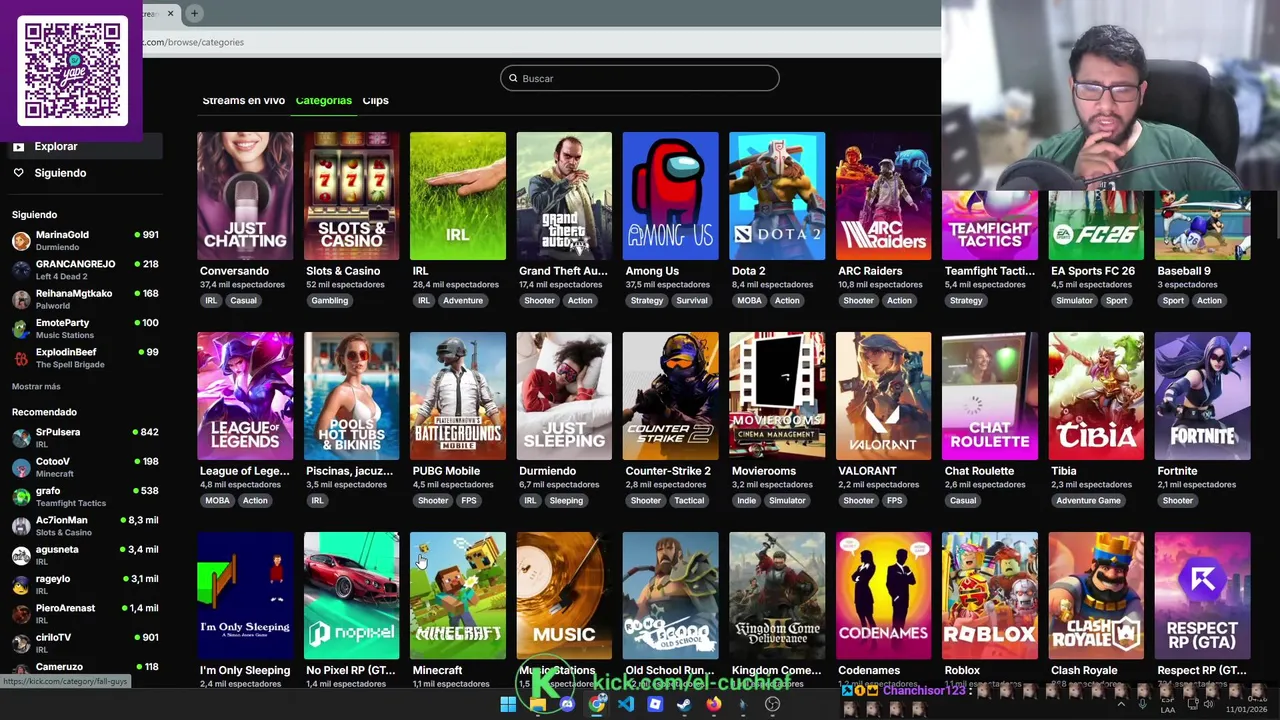Viewport: 1280px width, 720px height.
Task: Open Counter-Strike 2 category cover
Action: (670, 396)
